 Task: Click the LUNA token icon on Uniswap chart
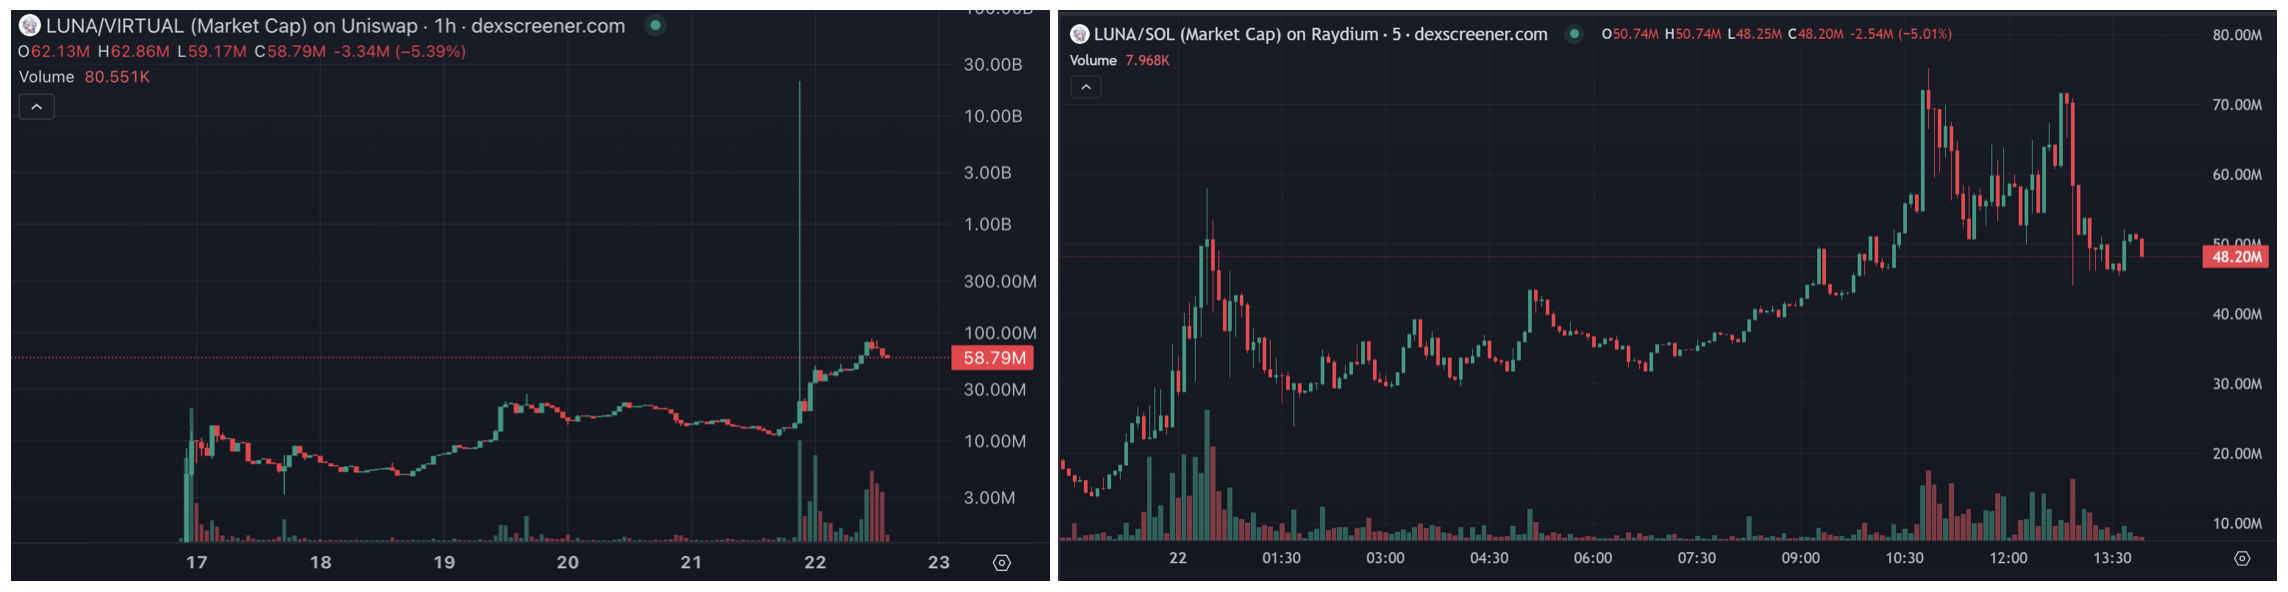point(30,26)
